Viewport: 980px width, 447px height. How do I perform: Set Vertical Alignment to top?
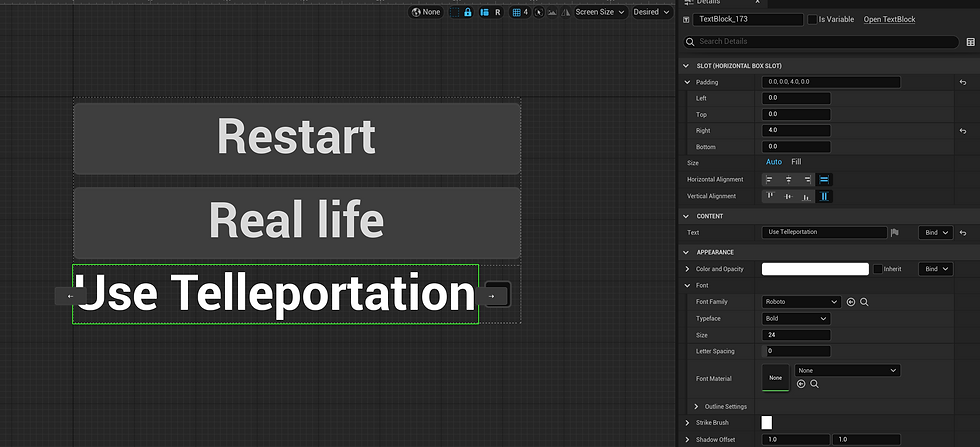coord(771,196)
